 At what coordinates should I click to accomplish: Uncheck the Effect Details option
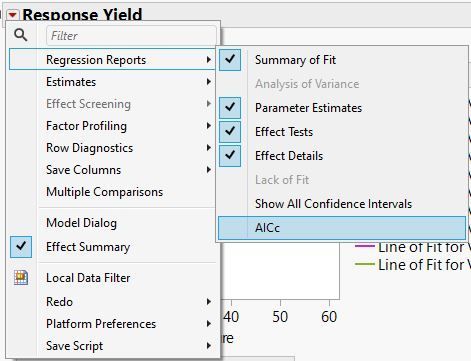point(230,156)
